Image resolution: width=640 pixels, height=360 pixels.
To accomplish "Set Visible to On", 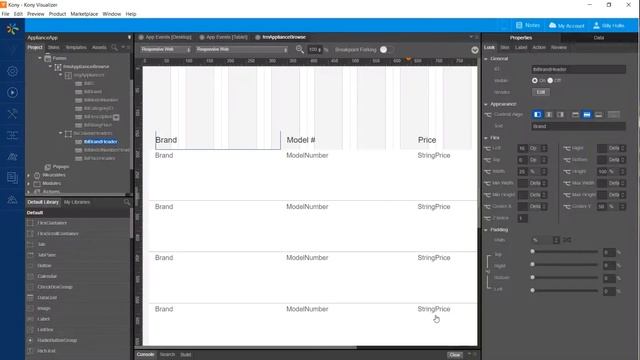I will (x=535, y=80).
